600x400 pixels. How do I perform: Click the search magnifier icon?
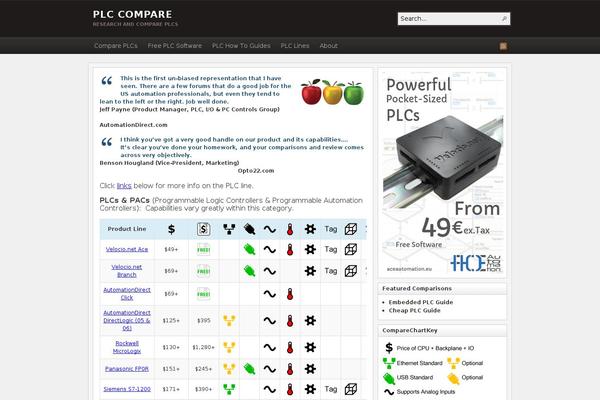click(504, 18)
